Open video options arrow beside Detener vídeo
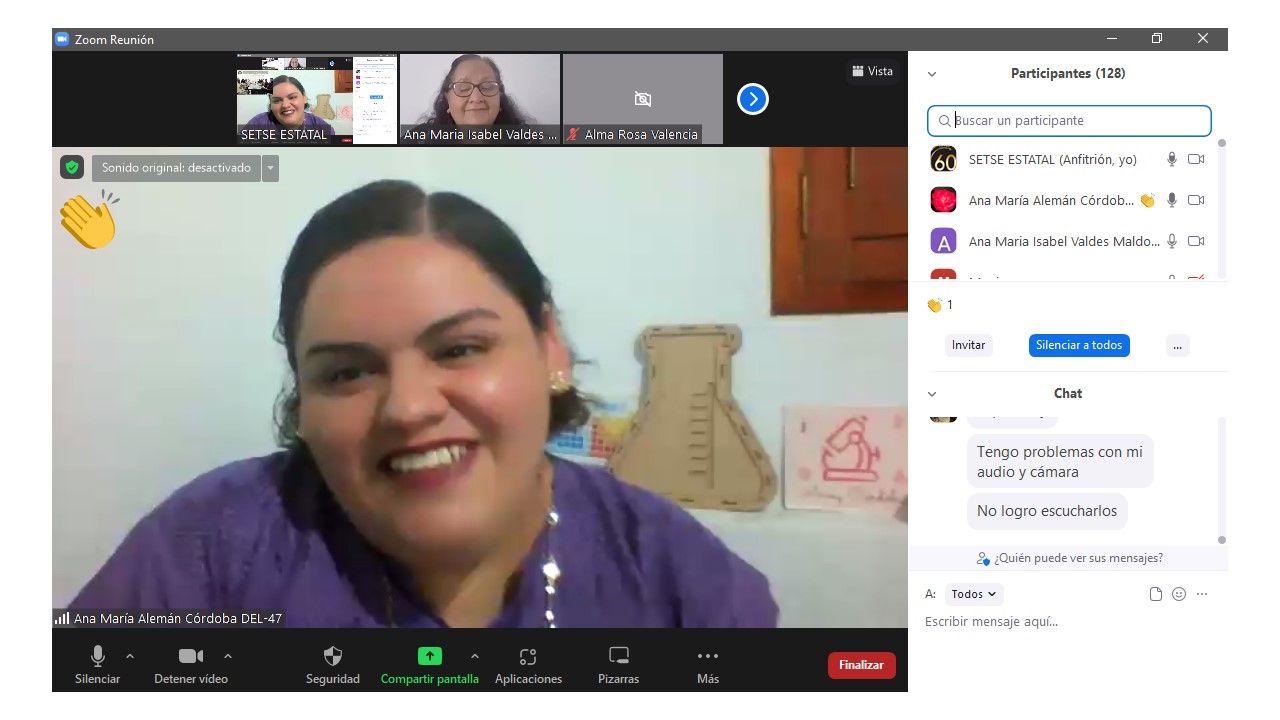 tap(228, 656)
